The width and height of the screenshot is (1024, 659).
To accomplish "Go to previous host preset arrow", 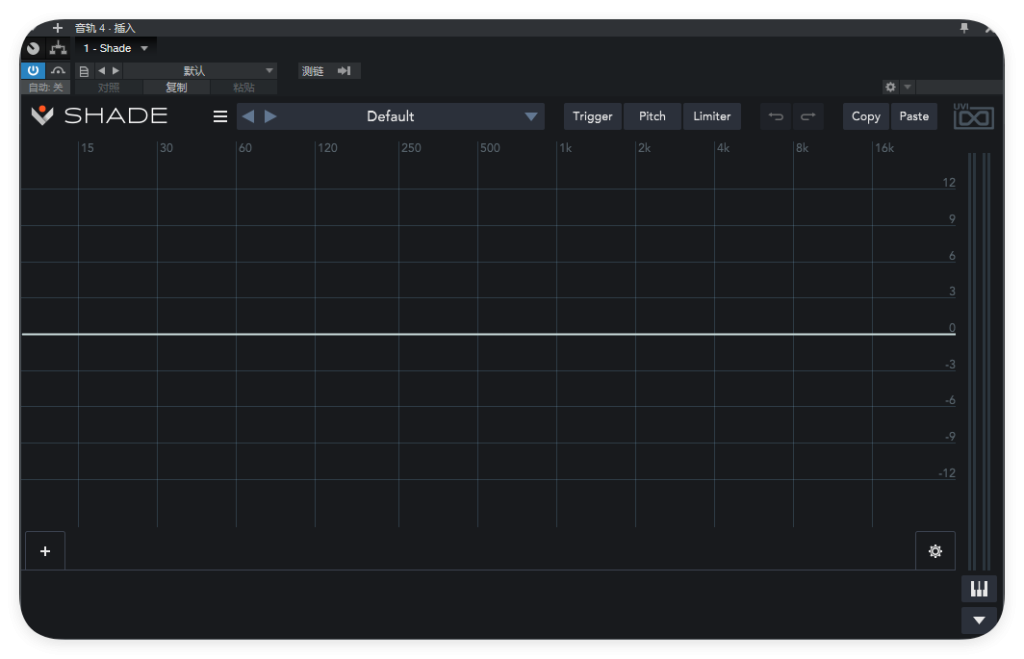I will [x=102, y=71].
